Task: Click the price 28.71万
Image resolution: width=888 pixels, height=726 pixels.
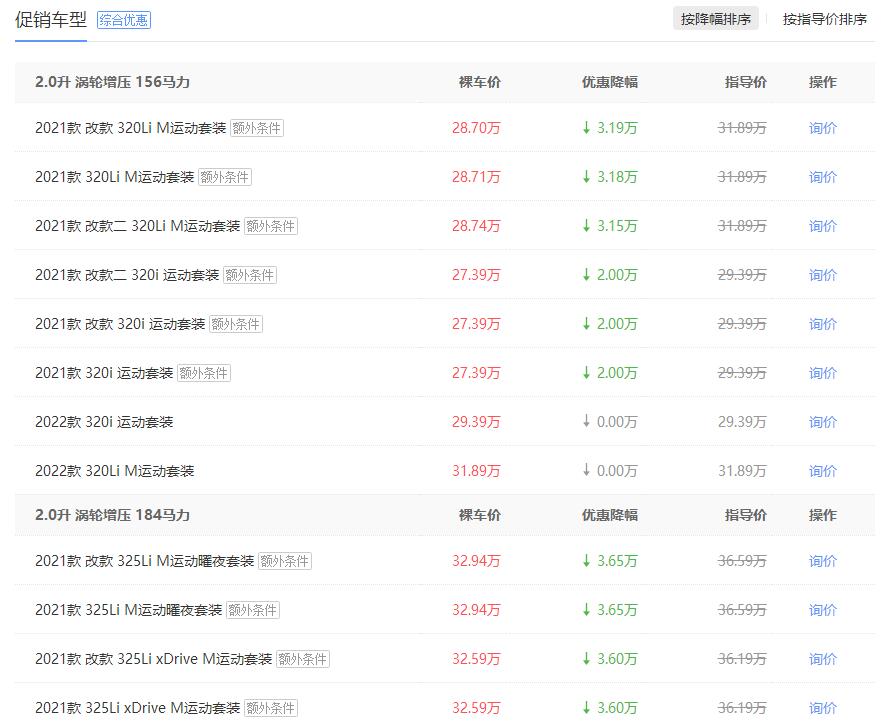Action: [x=476, y=177]
